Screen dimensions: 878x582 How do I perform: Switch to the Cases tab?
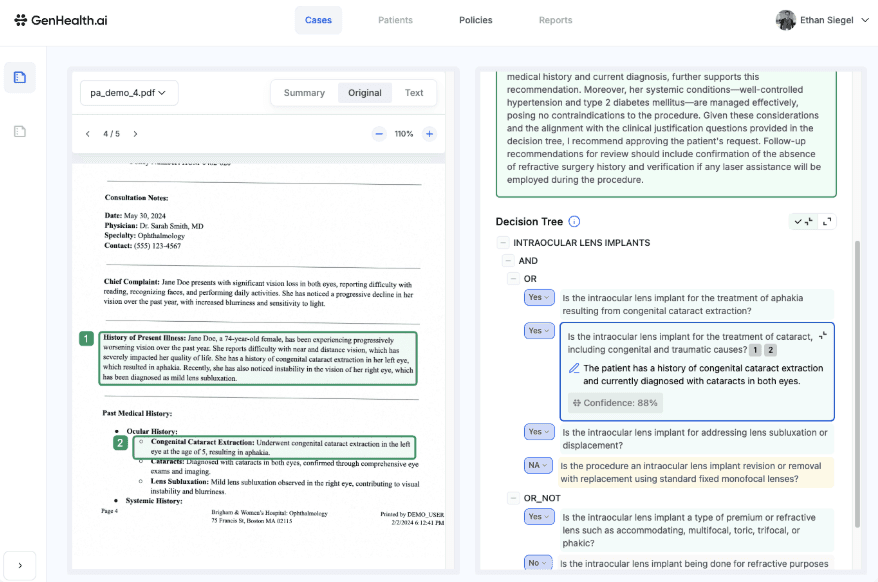point(318,20)
